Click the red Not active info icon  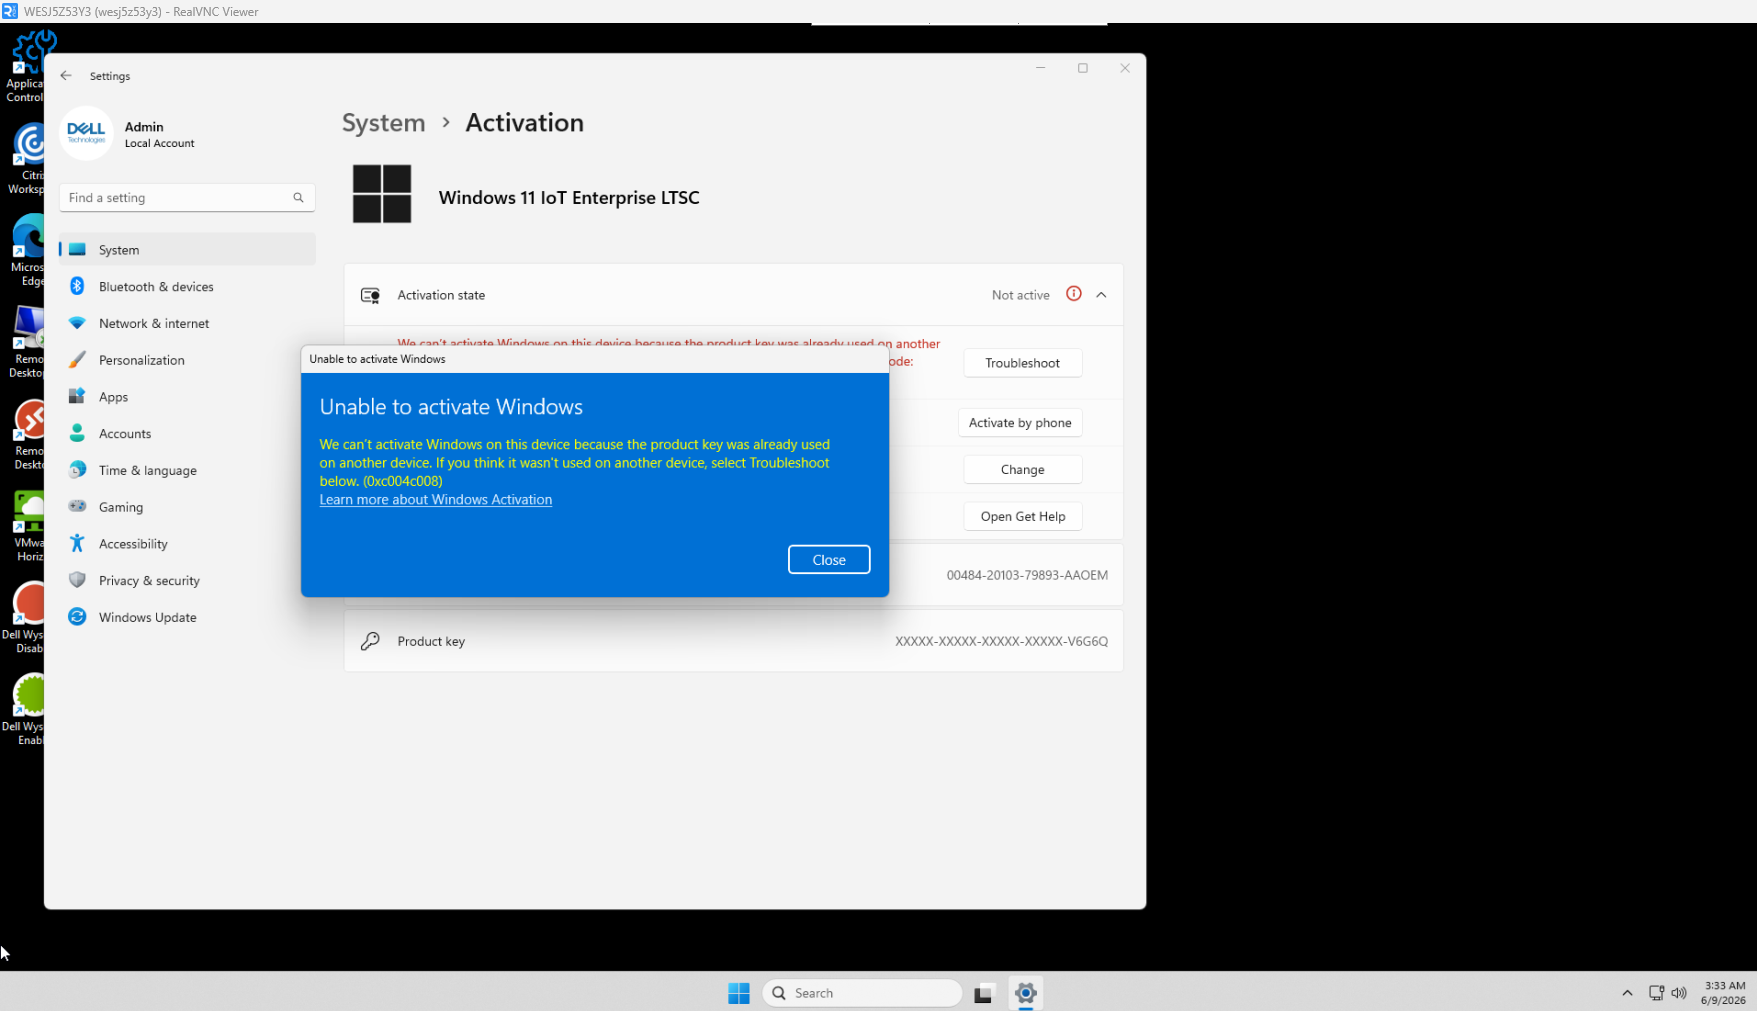1073,294
